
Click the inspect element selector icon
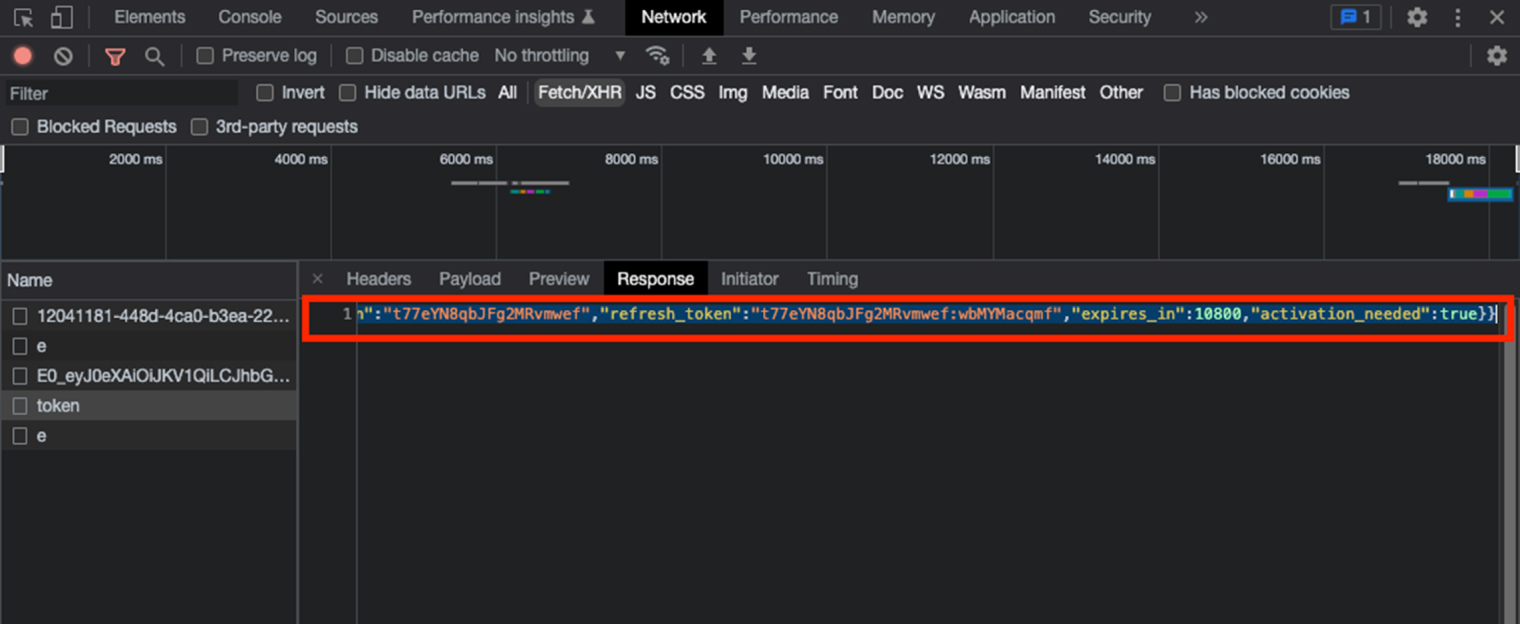click(x=23, y=17)
